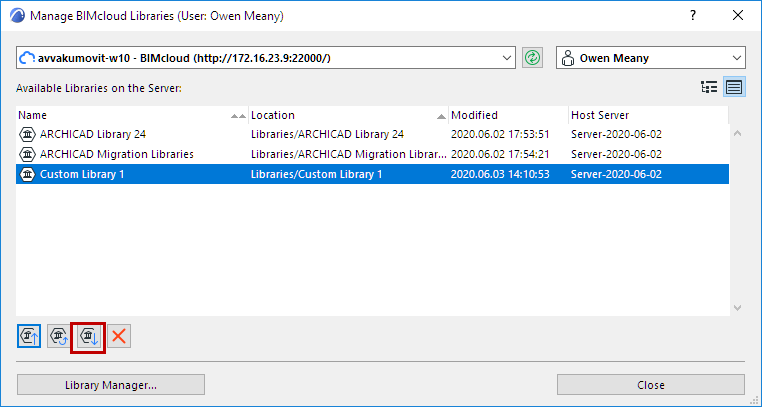Click the question mark help button in title bar
Screen dimensions: 762x407
point(693,16)
